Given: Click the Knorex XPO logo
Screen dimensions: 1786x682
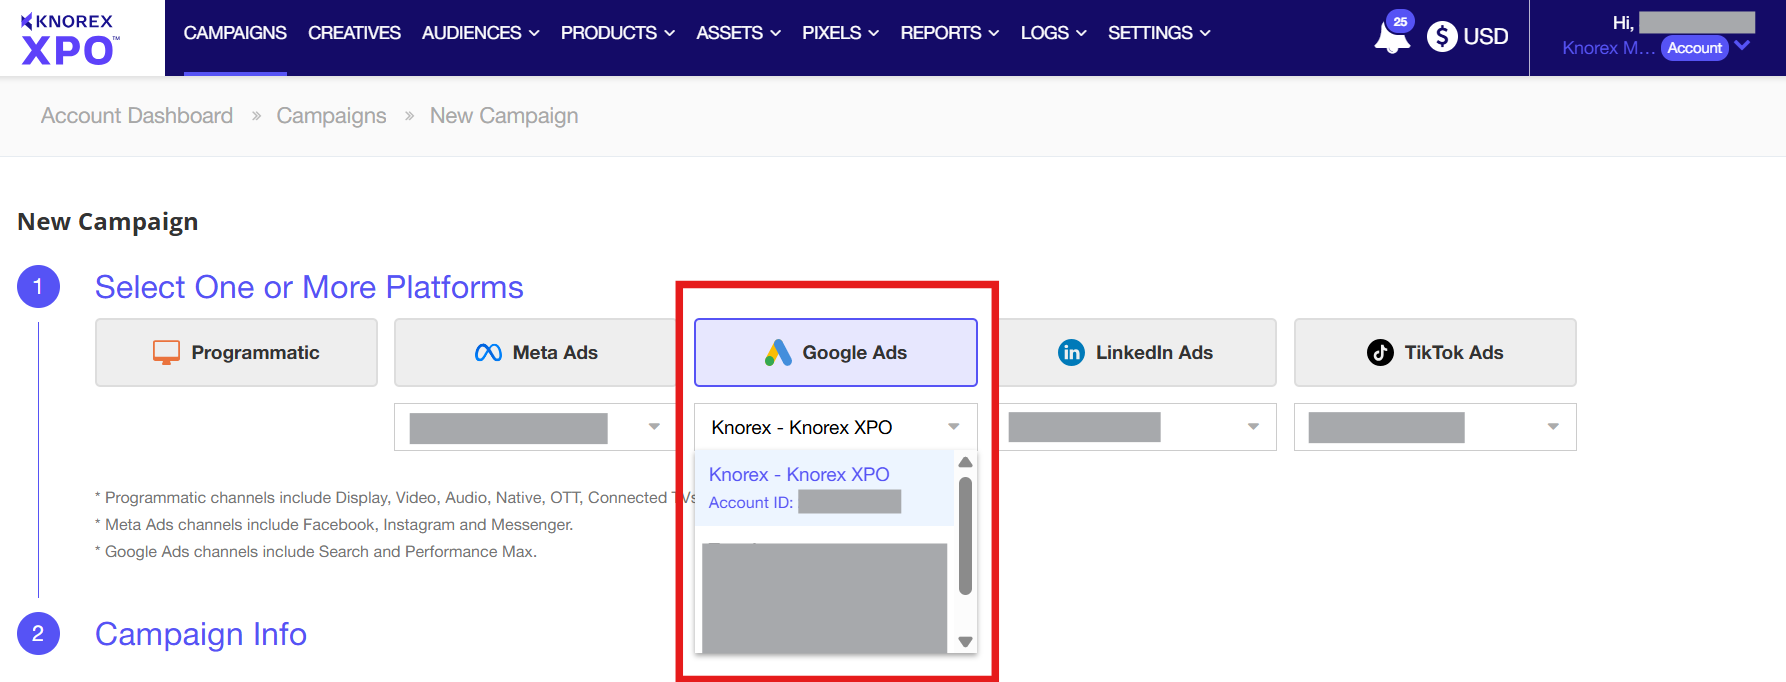Looking at the screenshot, I should (68, 38).
